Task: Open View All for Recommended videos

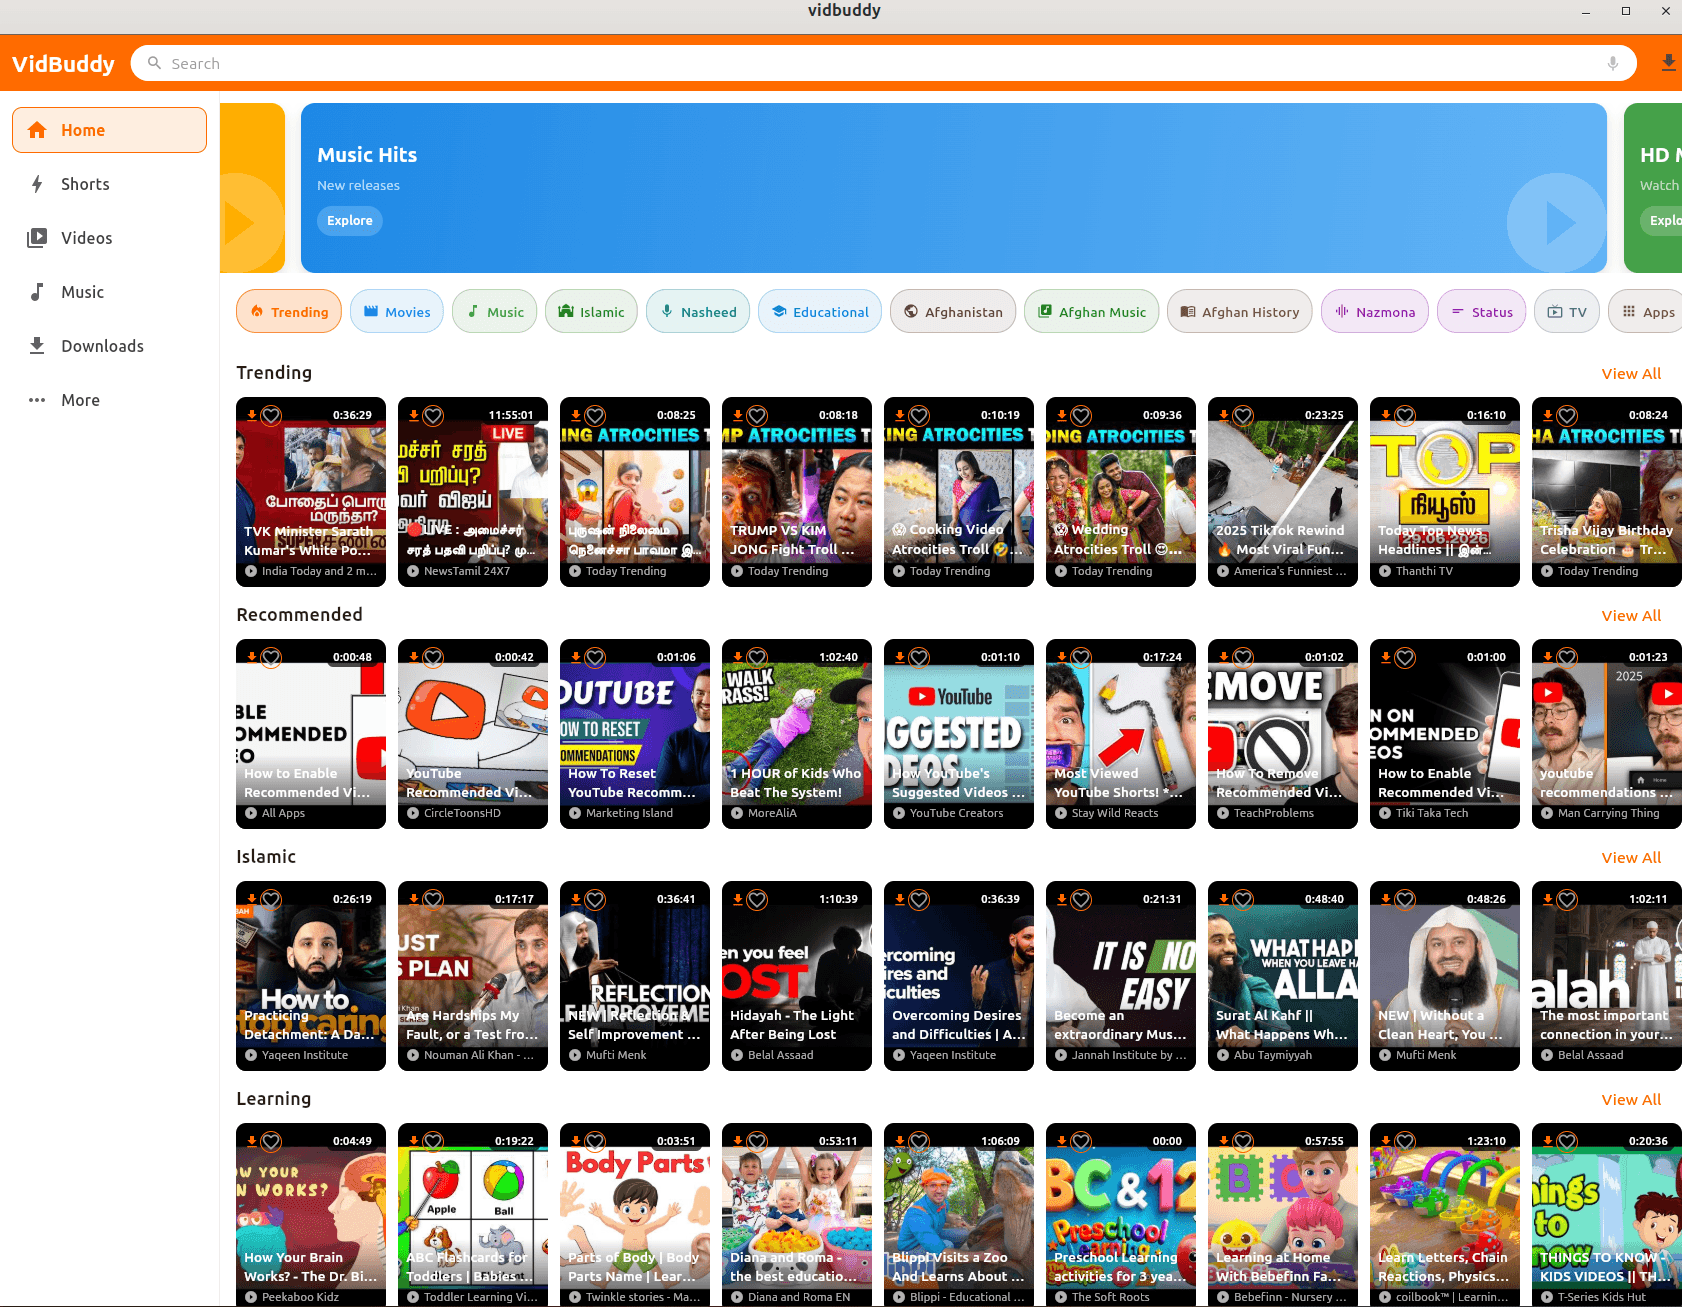Action: tap(1631, 615)
